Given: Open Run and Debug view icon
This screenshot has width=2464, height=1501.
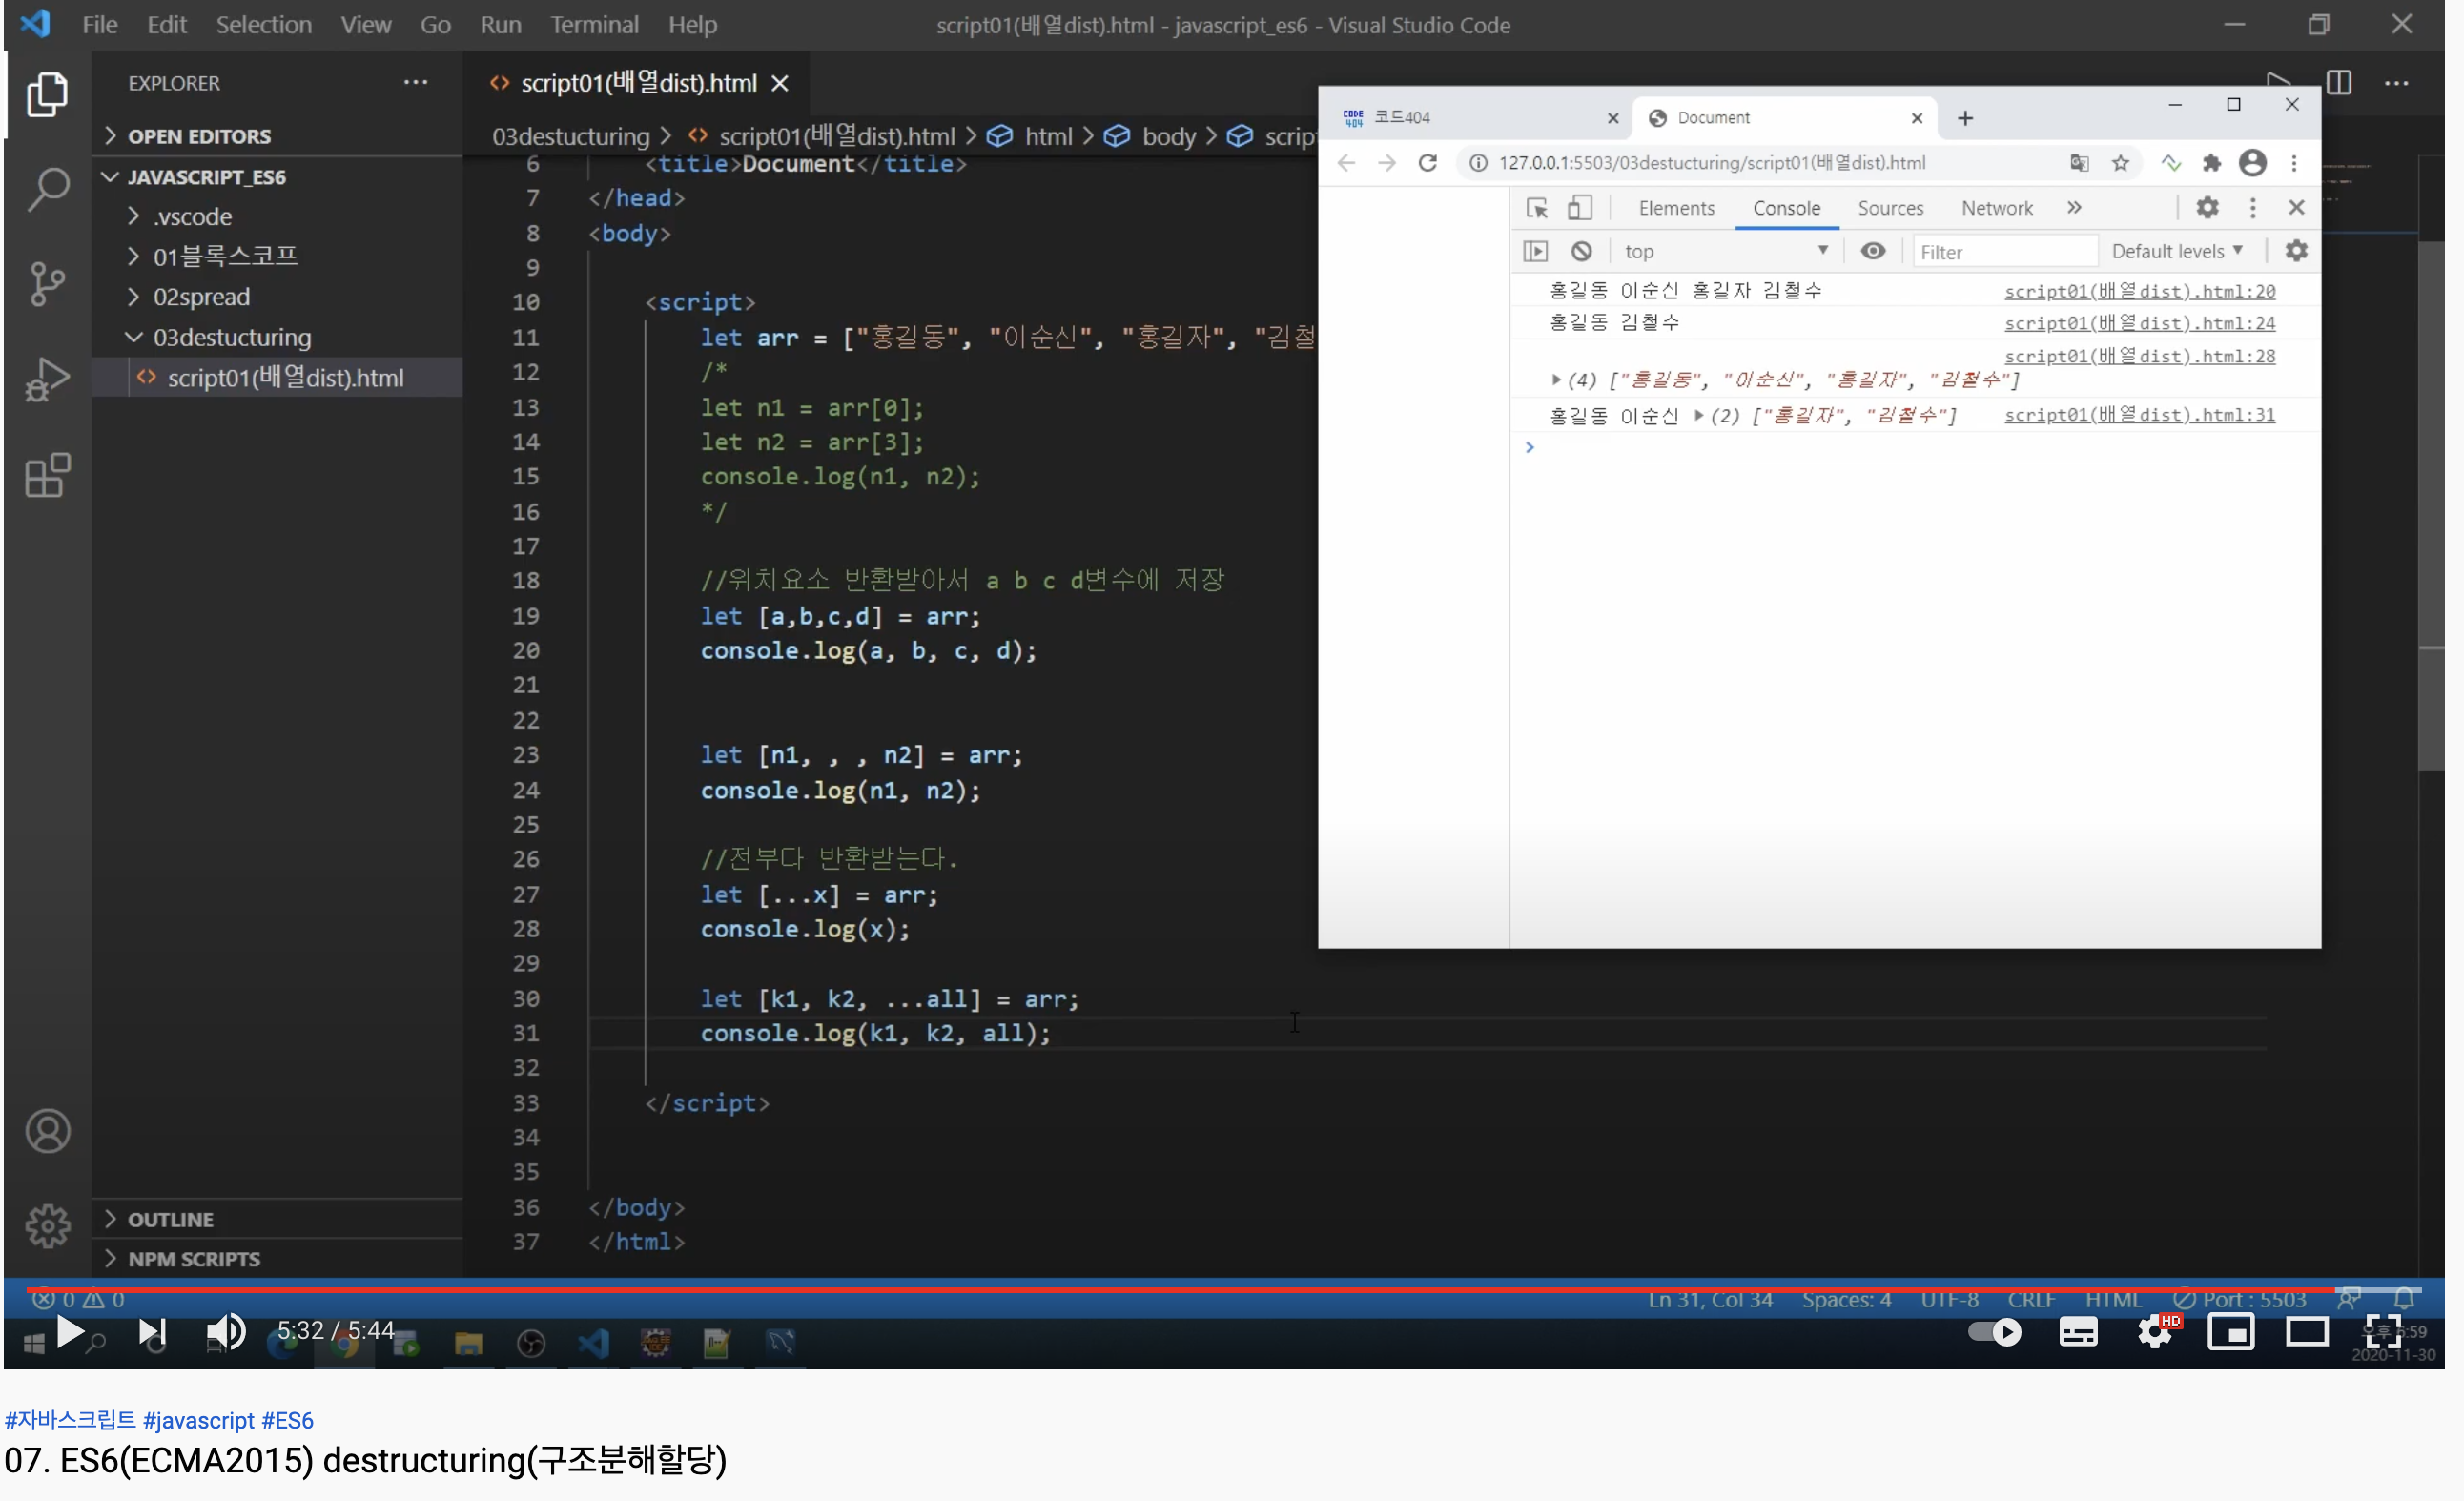Looking at the screenshot, I should (47, 380).
